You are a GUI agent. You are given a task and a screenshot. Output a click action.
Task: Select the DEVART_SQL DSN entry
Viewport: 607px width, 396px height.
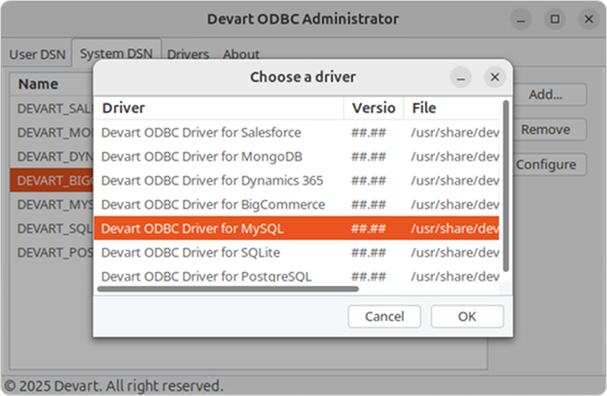(52, 229)
